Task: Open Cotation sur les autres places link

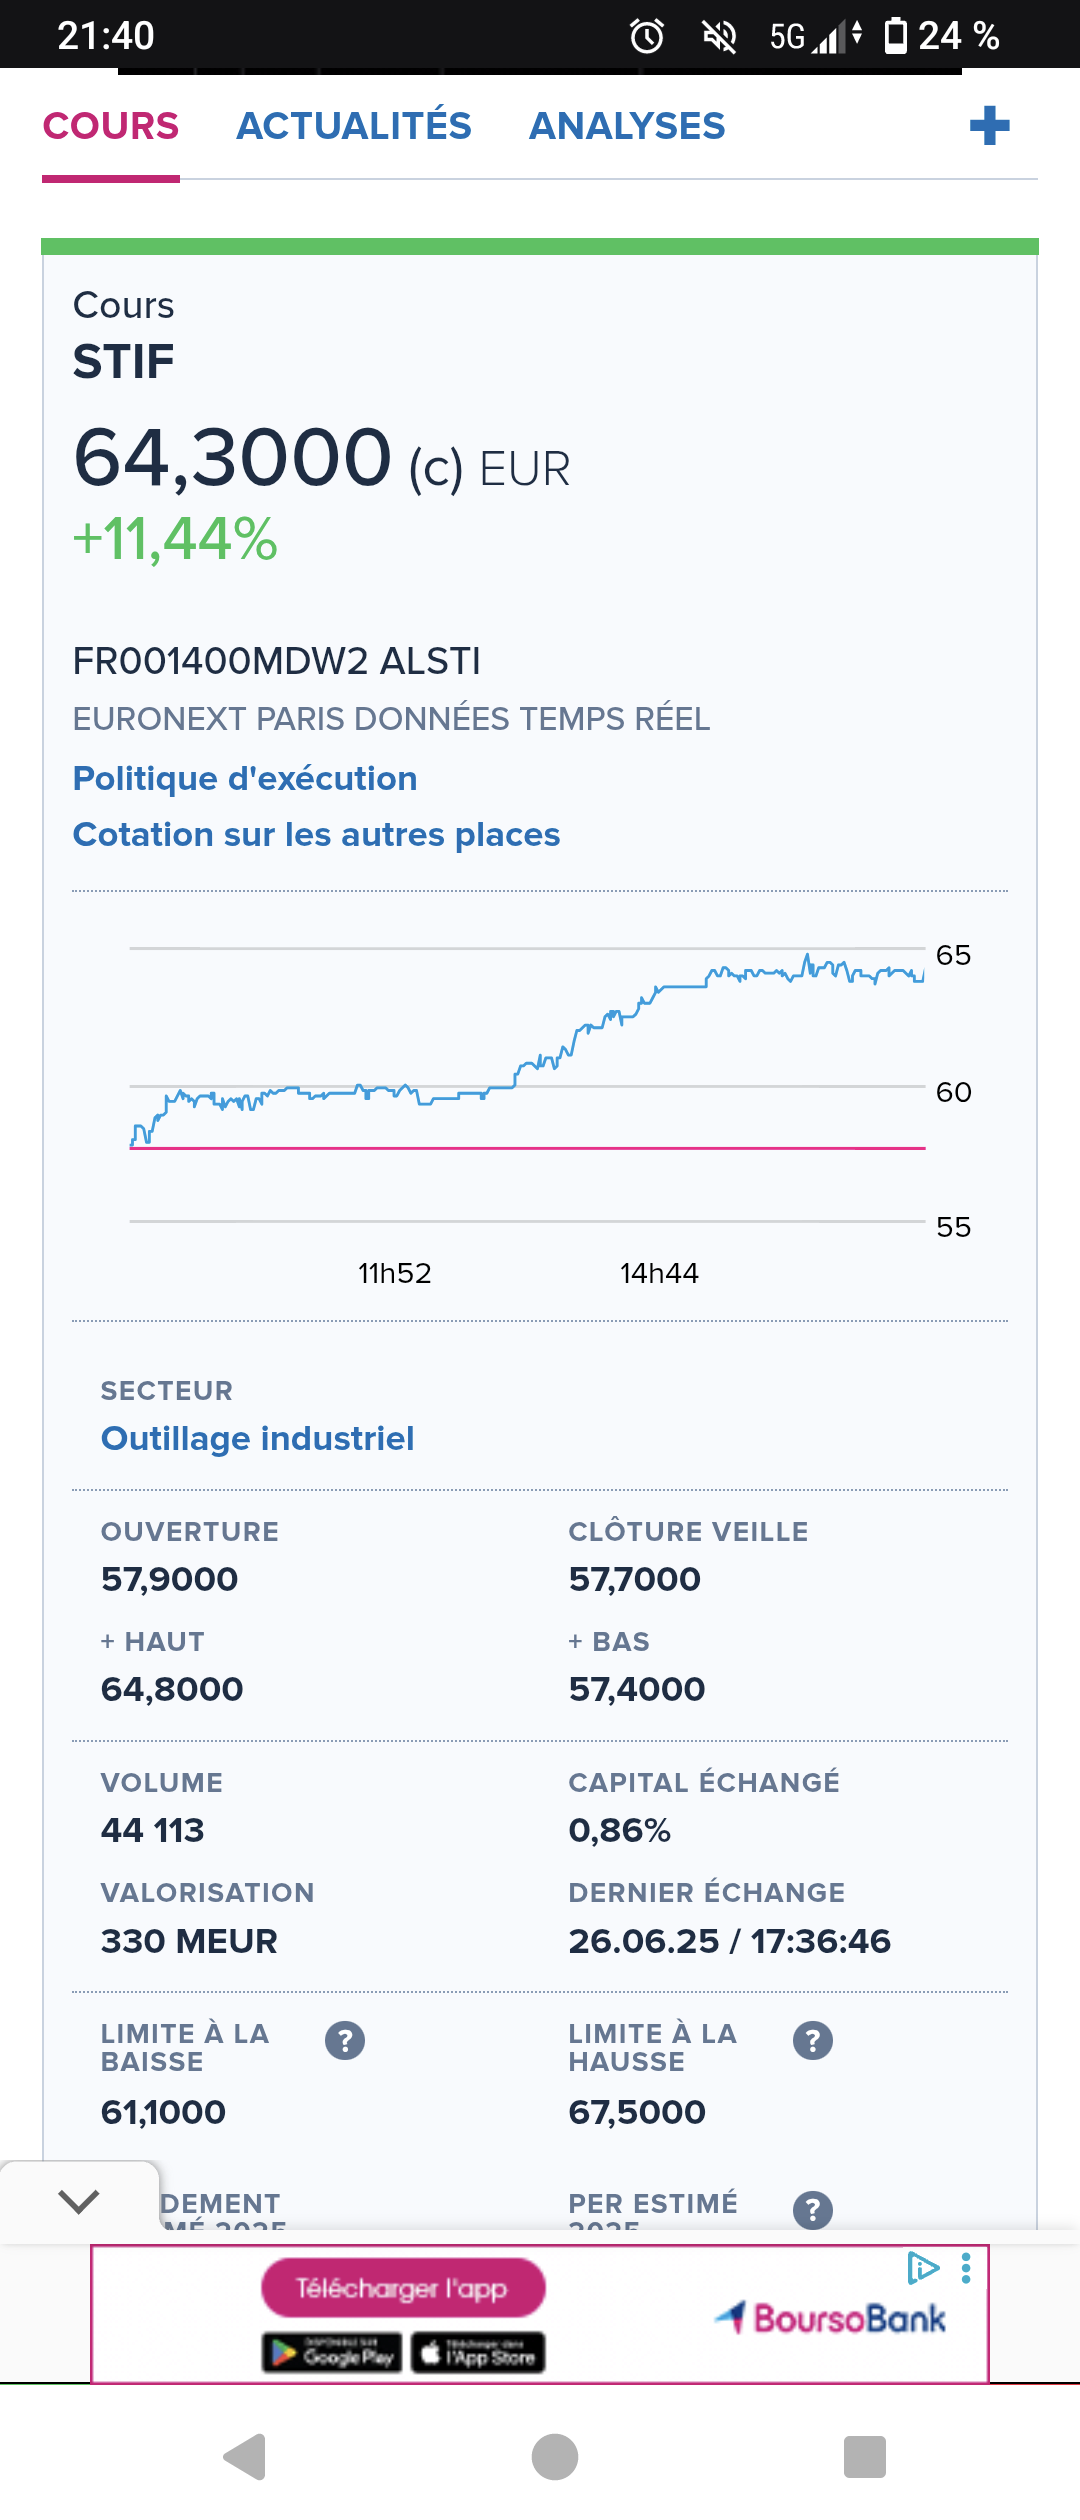Action: pos(316,835)
